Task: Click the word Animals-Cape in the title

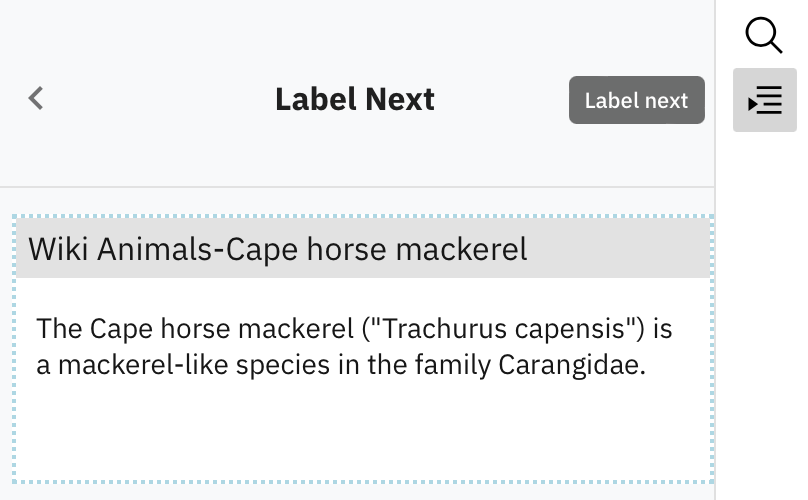Action: [x=197, y=249]
